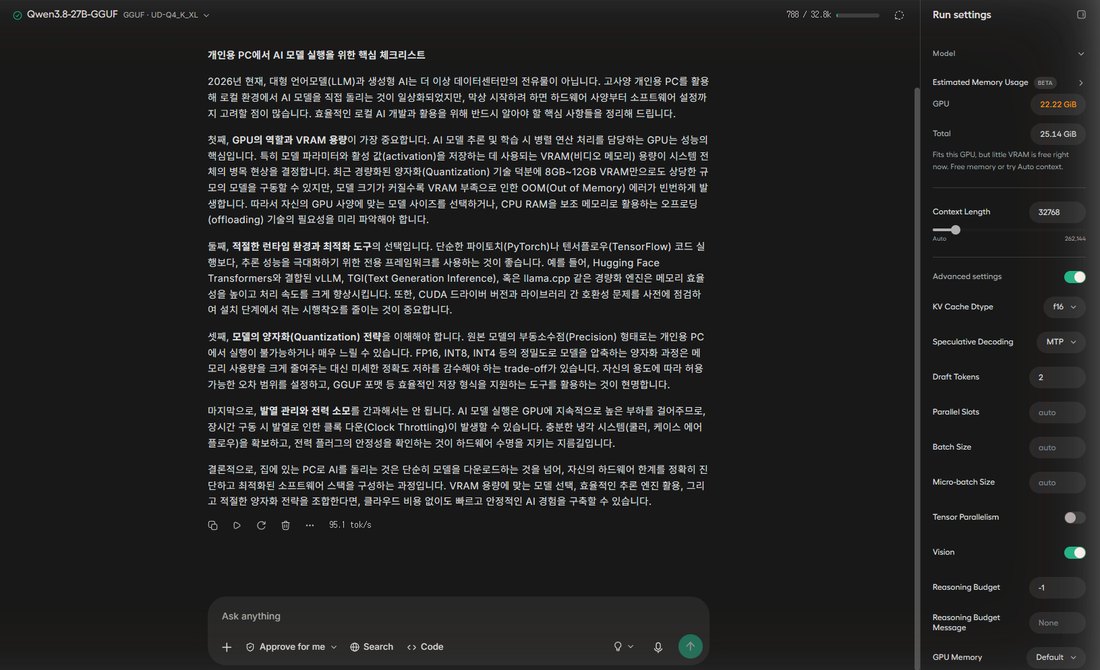Click the Qwen3.8-27B-GGUF model title
This screenshot has width=1100, height=670.
[72, 15]
